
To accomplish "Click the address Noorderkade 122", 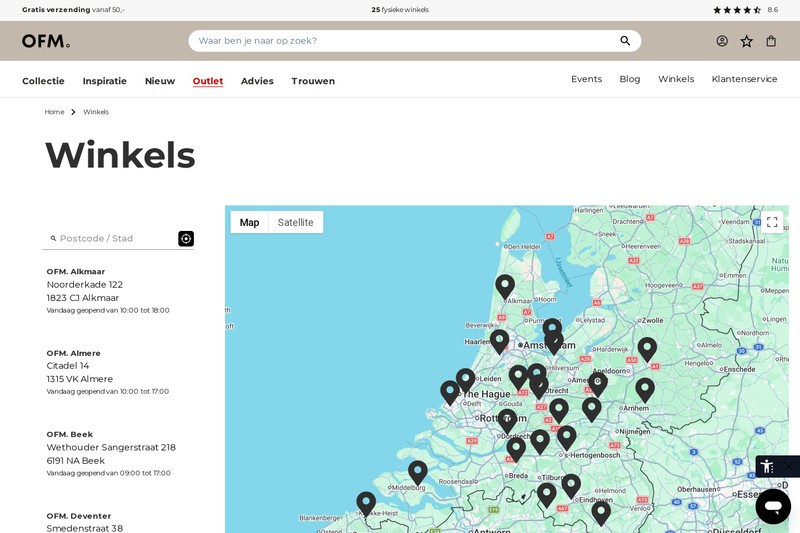I will 85,285.
